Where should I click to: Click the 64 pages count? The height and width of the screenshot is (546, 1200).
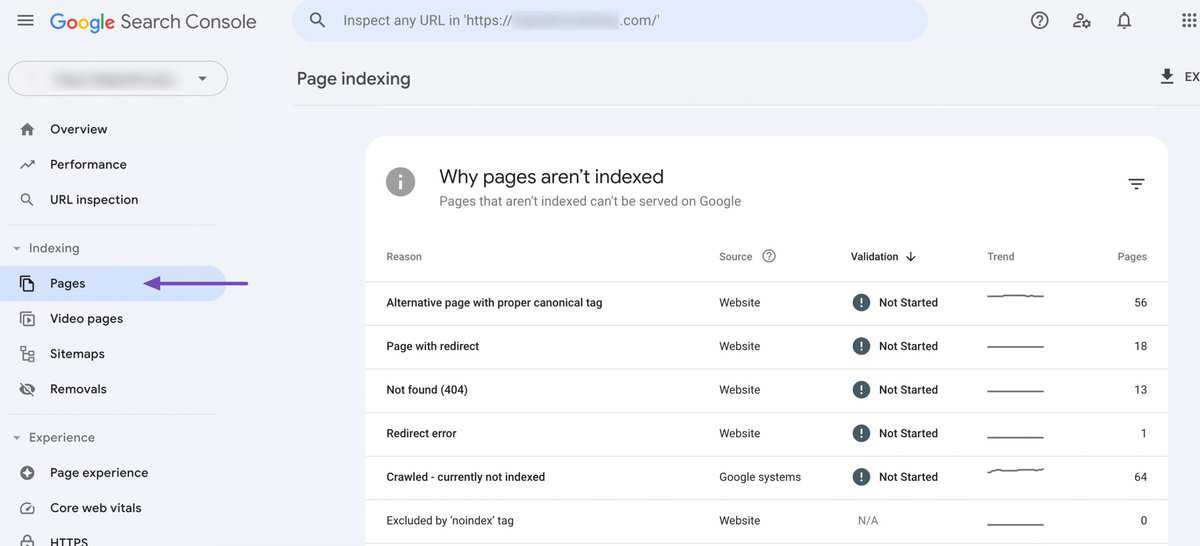1140,478
